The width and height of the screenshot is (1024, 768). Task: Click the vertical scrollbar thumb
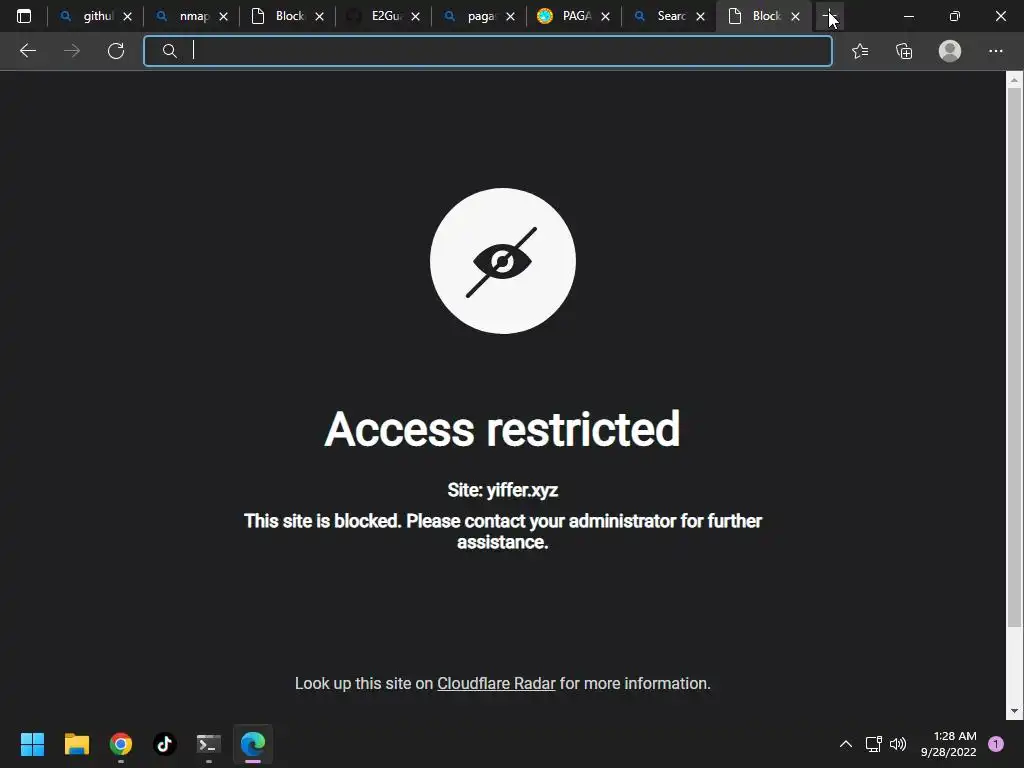[x=1014, y=358]
